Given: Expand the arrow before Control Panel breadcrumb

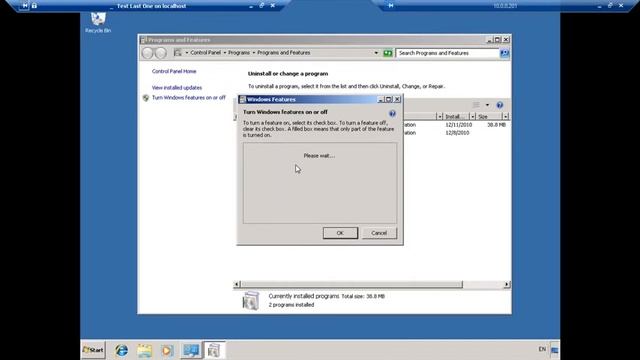Looking at the screenshot, I should (187, 53).
